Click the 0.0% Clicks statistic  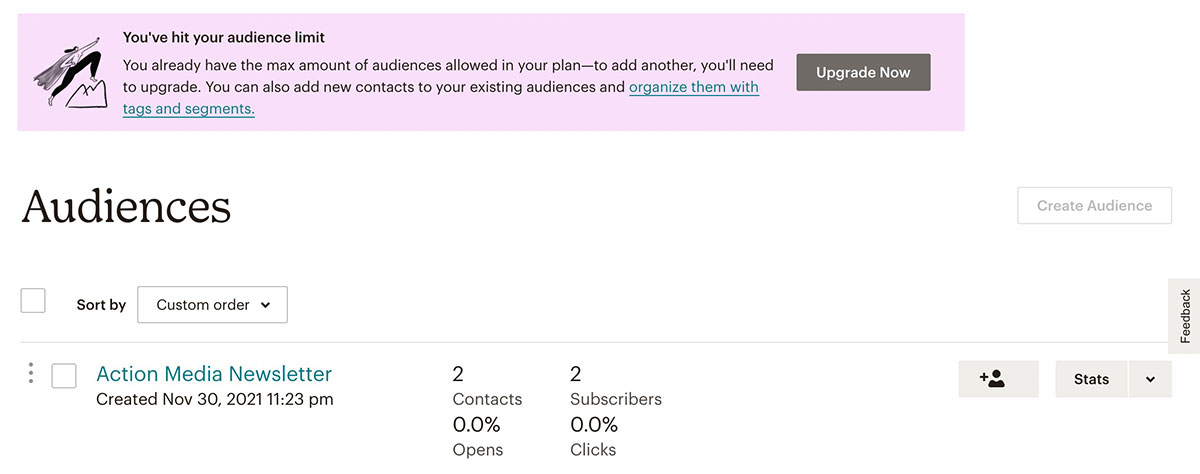click(593, 425)
